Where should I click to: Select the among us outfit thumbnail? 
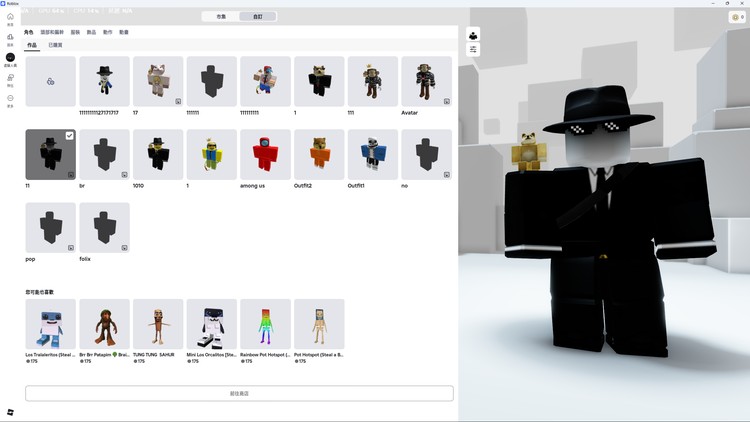pos(265,154)
